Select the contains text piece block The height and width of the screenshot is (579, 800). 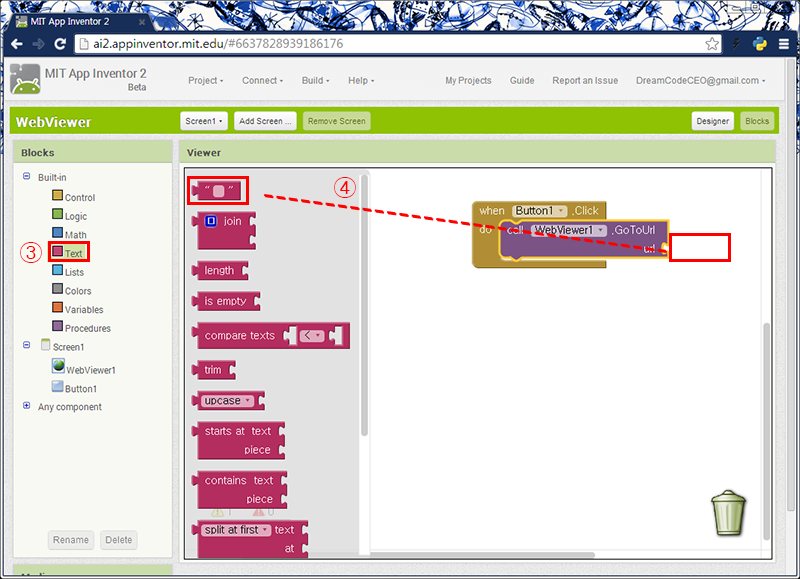tap(239, 490)
